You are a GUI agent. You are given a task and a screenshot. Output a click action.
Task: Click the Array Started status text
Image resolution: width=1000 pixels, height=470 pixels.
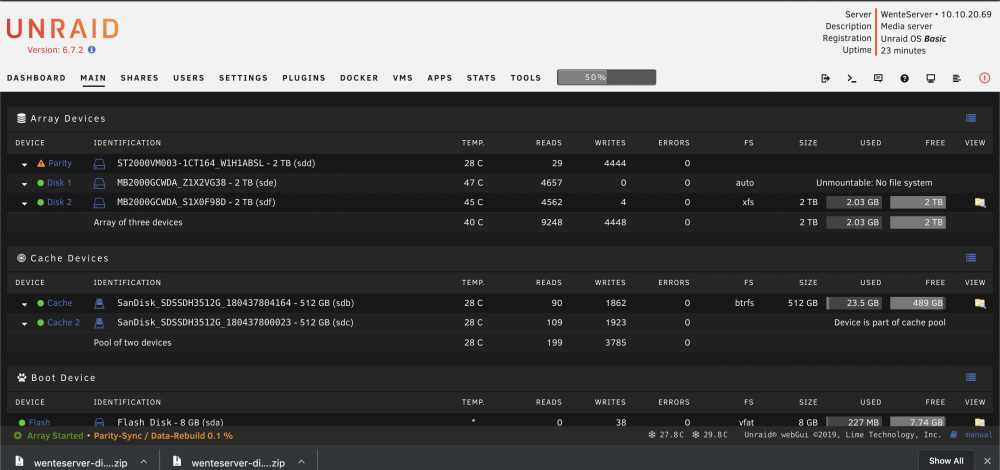pyautogui.click(x=55, y=436)
